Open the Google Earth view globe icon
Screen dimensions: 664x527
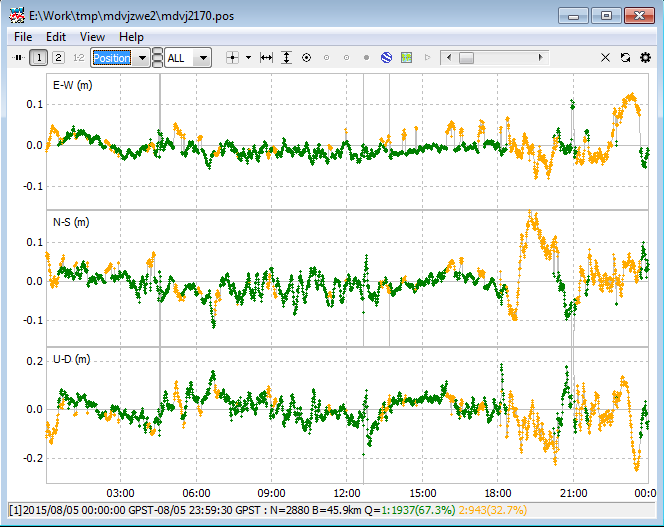(x=386, y=58)
